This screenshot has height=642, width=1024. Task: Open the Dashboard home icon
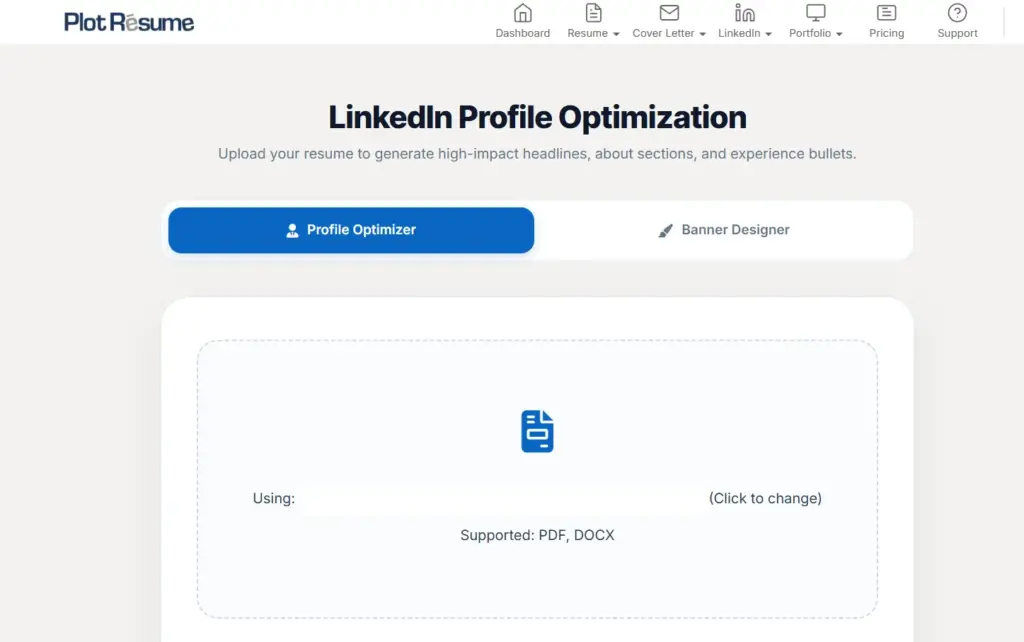(x=523, y=14)
